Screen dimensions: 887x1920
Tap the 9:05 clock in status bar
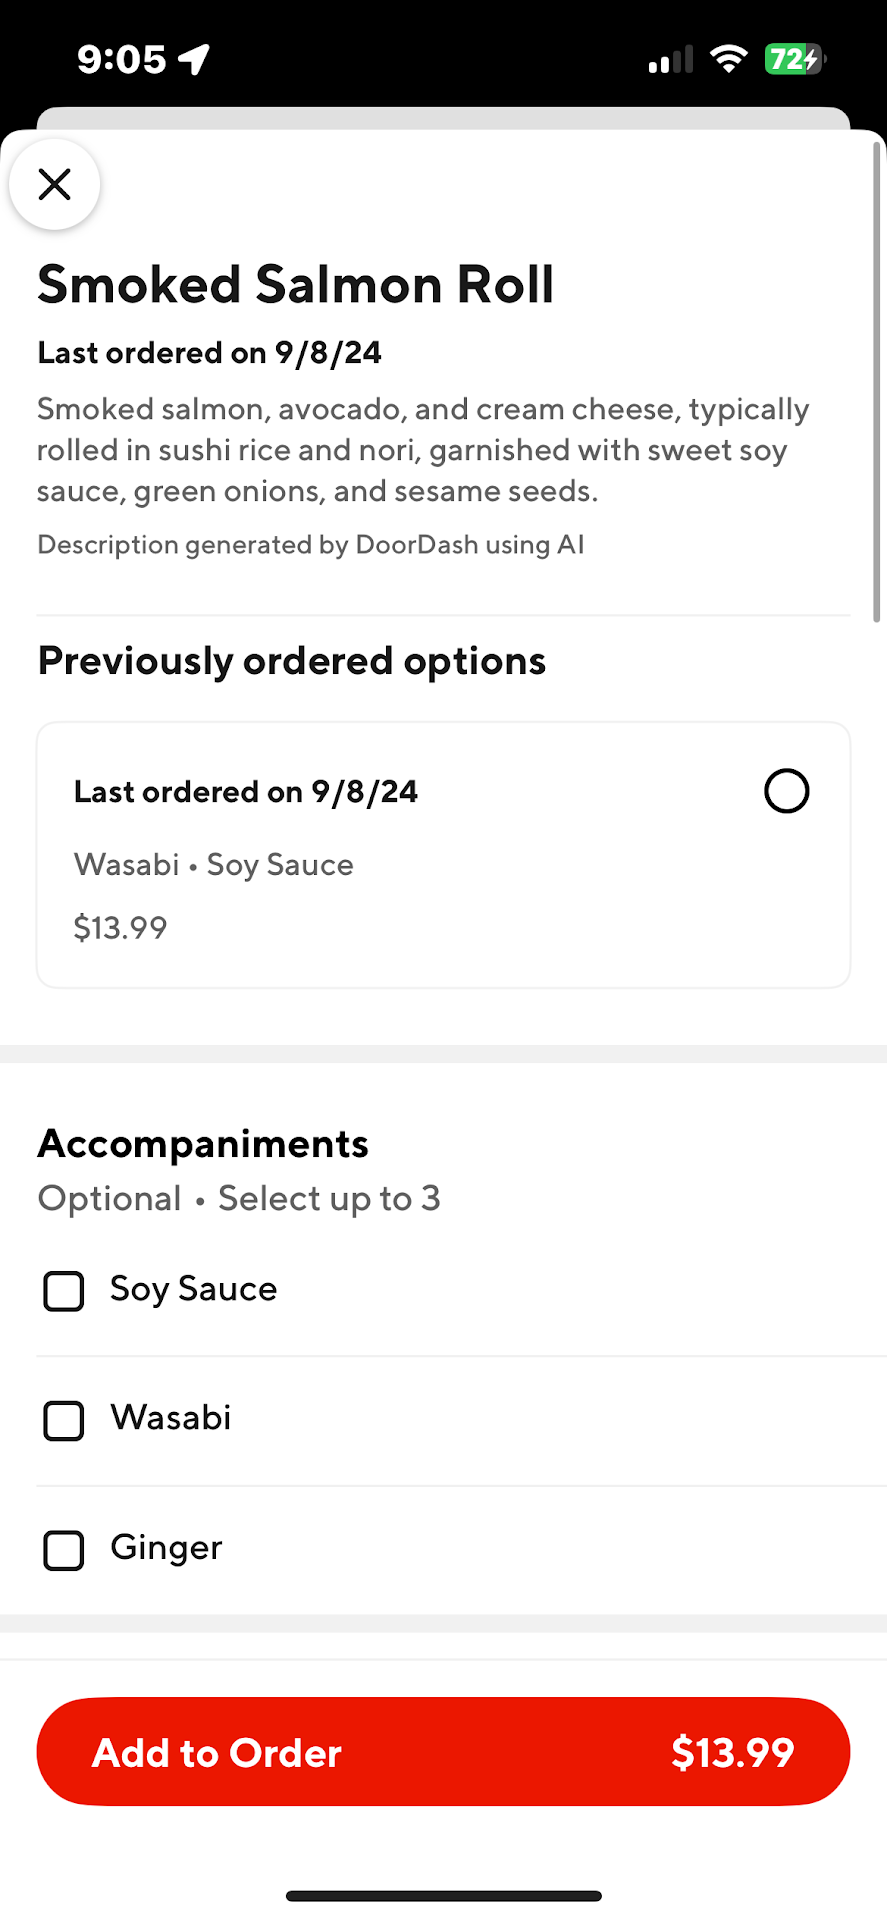(121, 59)
